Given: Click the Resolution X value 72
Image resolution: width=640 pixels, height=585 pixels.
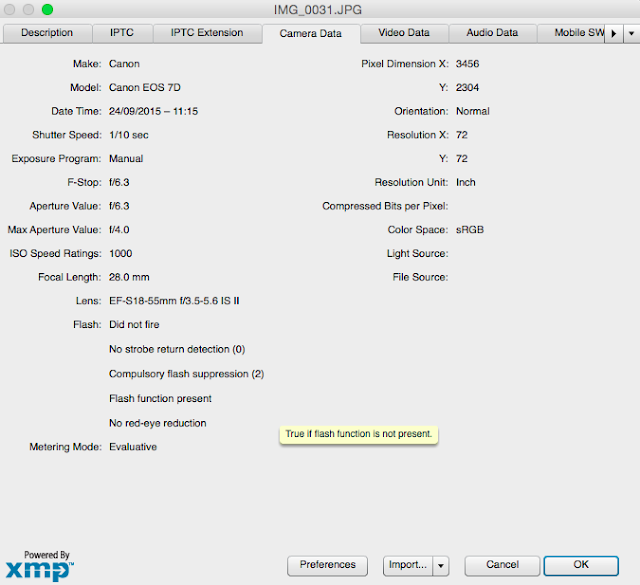Looking at the screenshot, I should coord(462,135).
